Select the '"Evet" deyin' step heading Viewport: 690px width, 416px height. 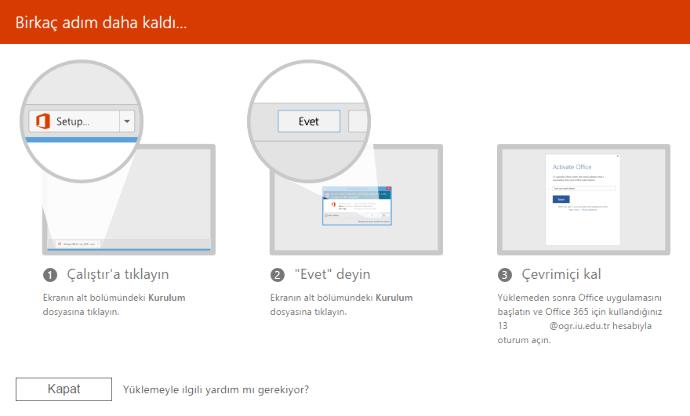click(332, 274)
